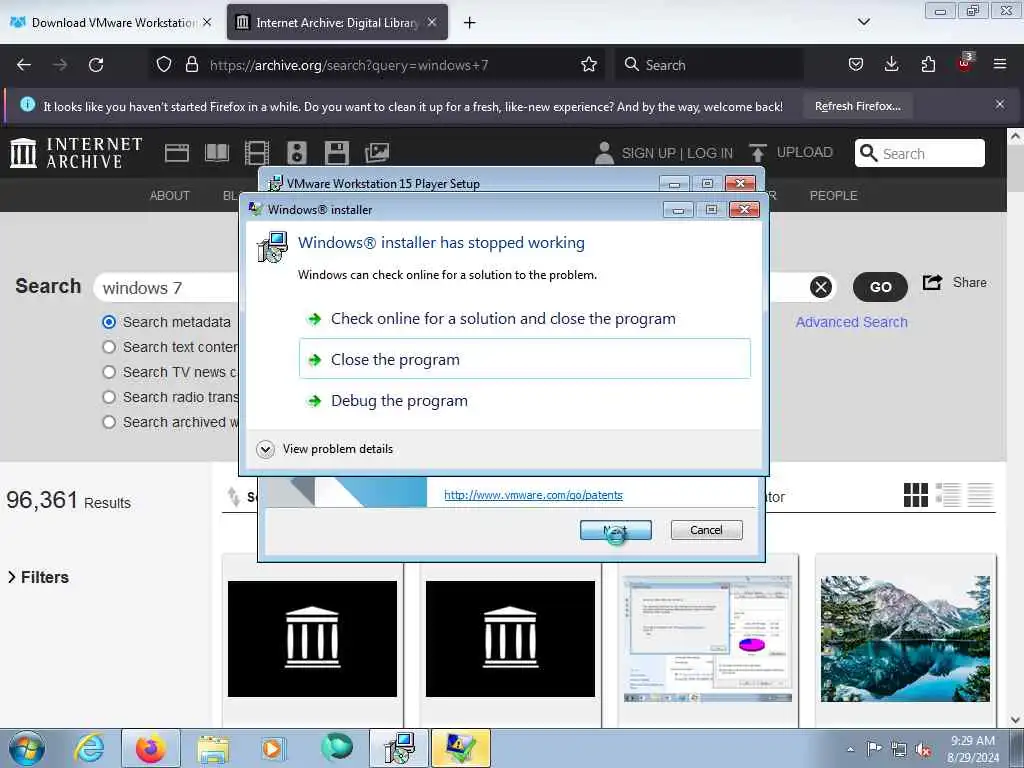Switch to Internet Archive tab

pyautogui.click(x=338, y=23)
